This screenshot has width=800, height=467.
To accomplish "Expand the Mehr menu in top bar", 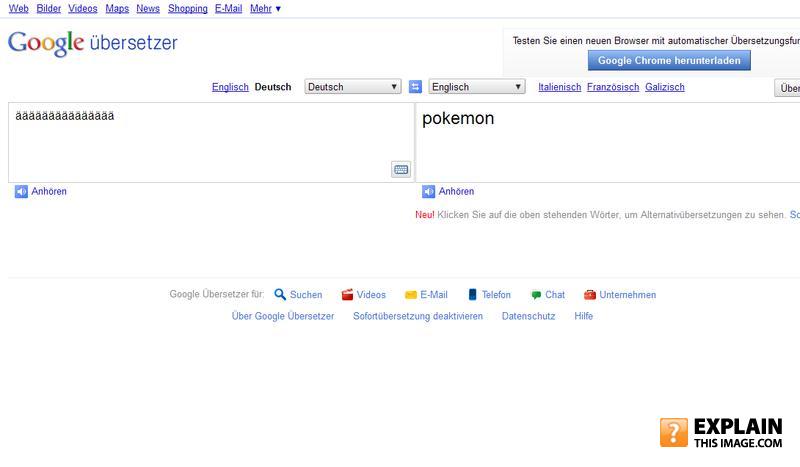I will coord(265,9).
